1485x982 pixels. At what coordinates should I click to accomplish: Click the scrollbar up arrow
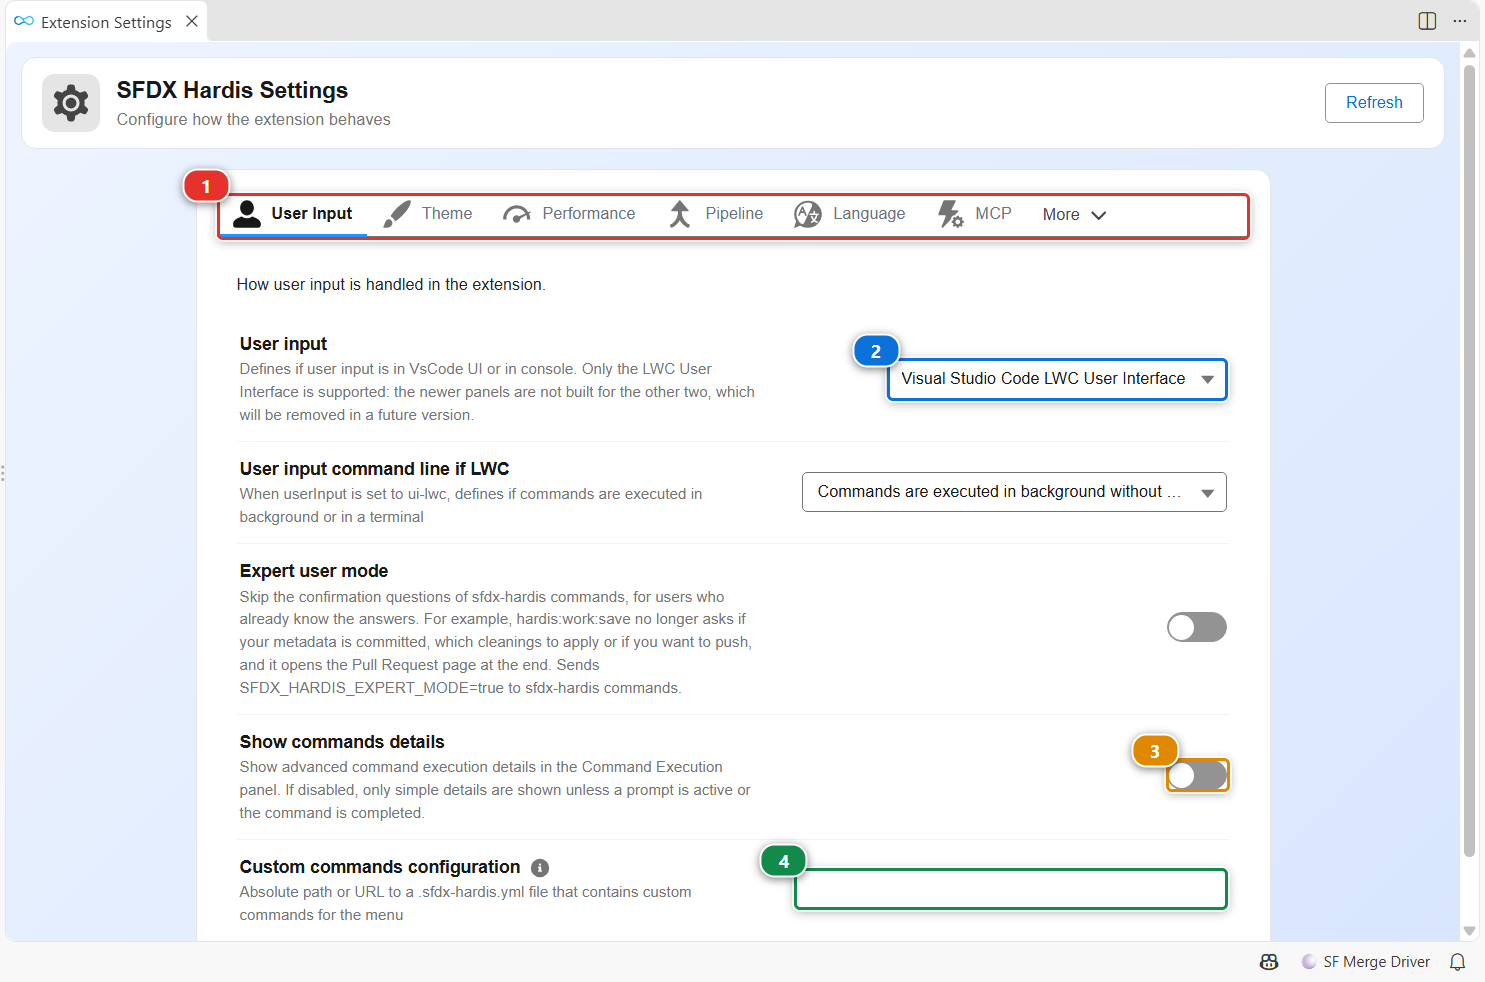click(x=1469, y=53)
